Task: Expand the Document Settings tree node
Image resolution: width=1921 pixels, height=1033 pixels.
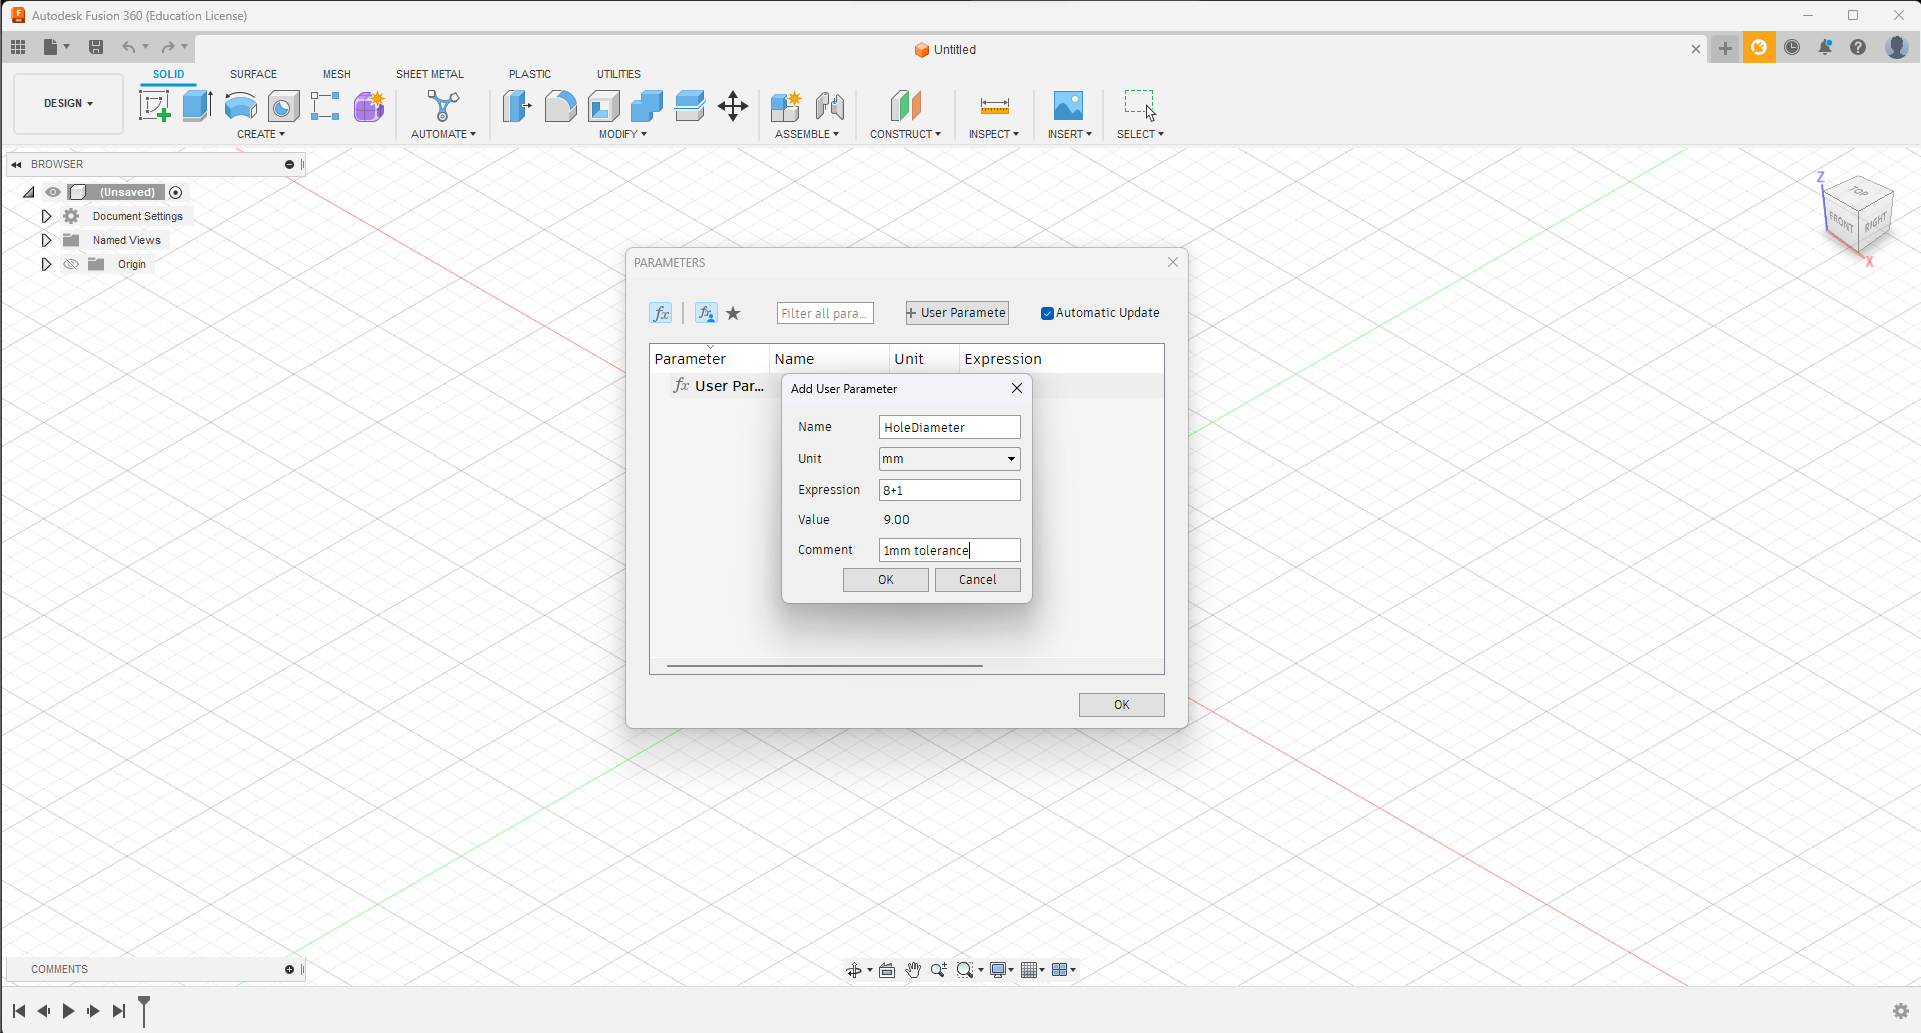Action: (46, 216)
